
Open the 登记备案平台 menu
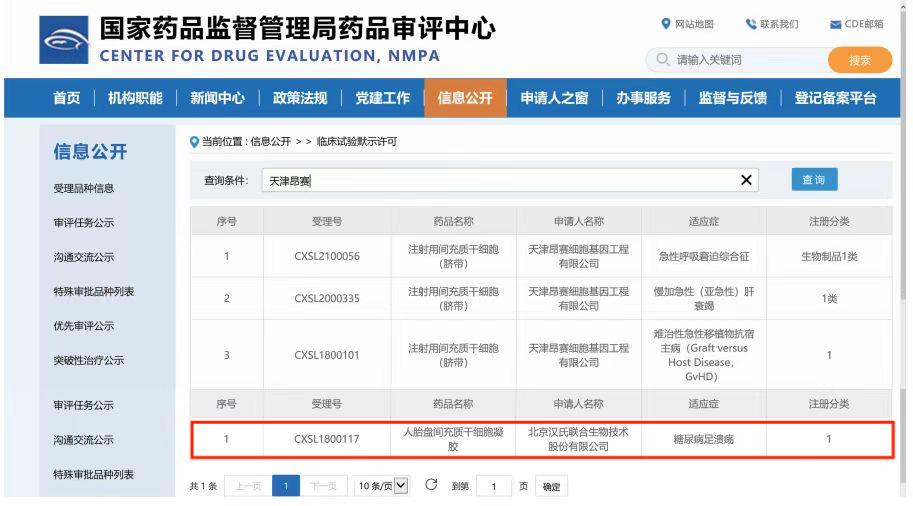836,98
